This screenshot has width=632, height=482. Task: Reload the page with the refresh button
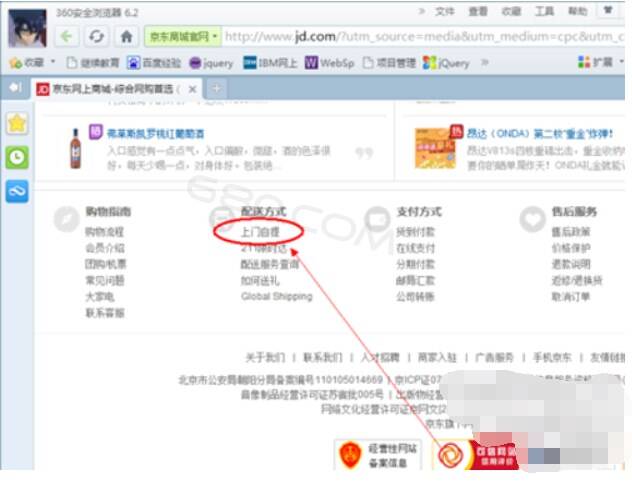click(96, 37)
